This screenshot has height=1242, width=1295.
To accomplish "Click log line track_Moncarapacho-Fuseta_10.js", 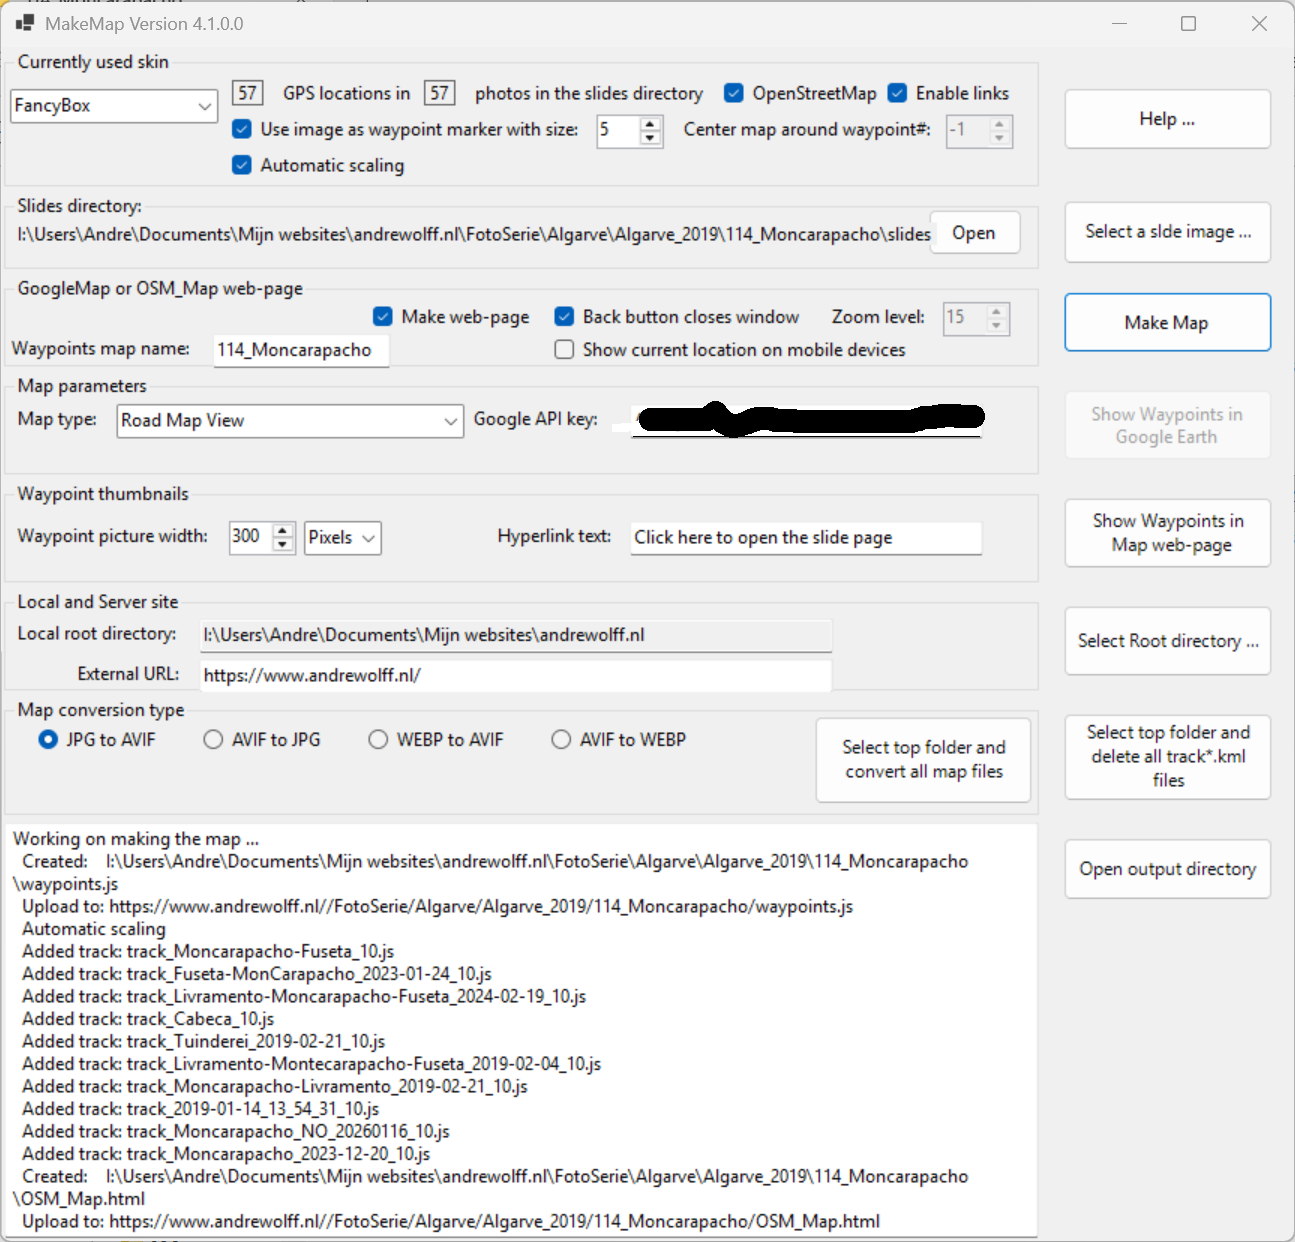I will [208, 951].
